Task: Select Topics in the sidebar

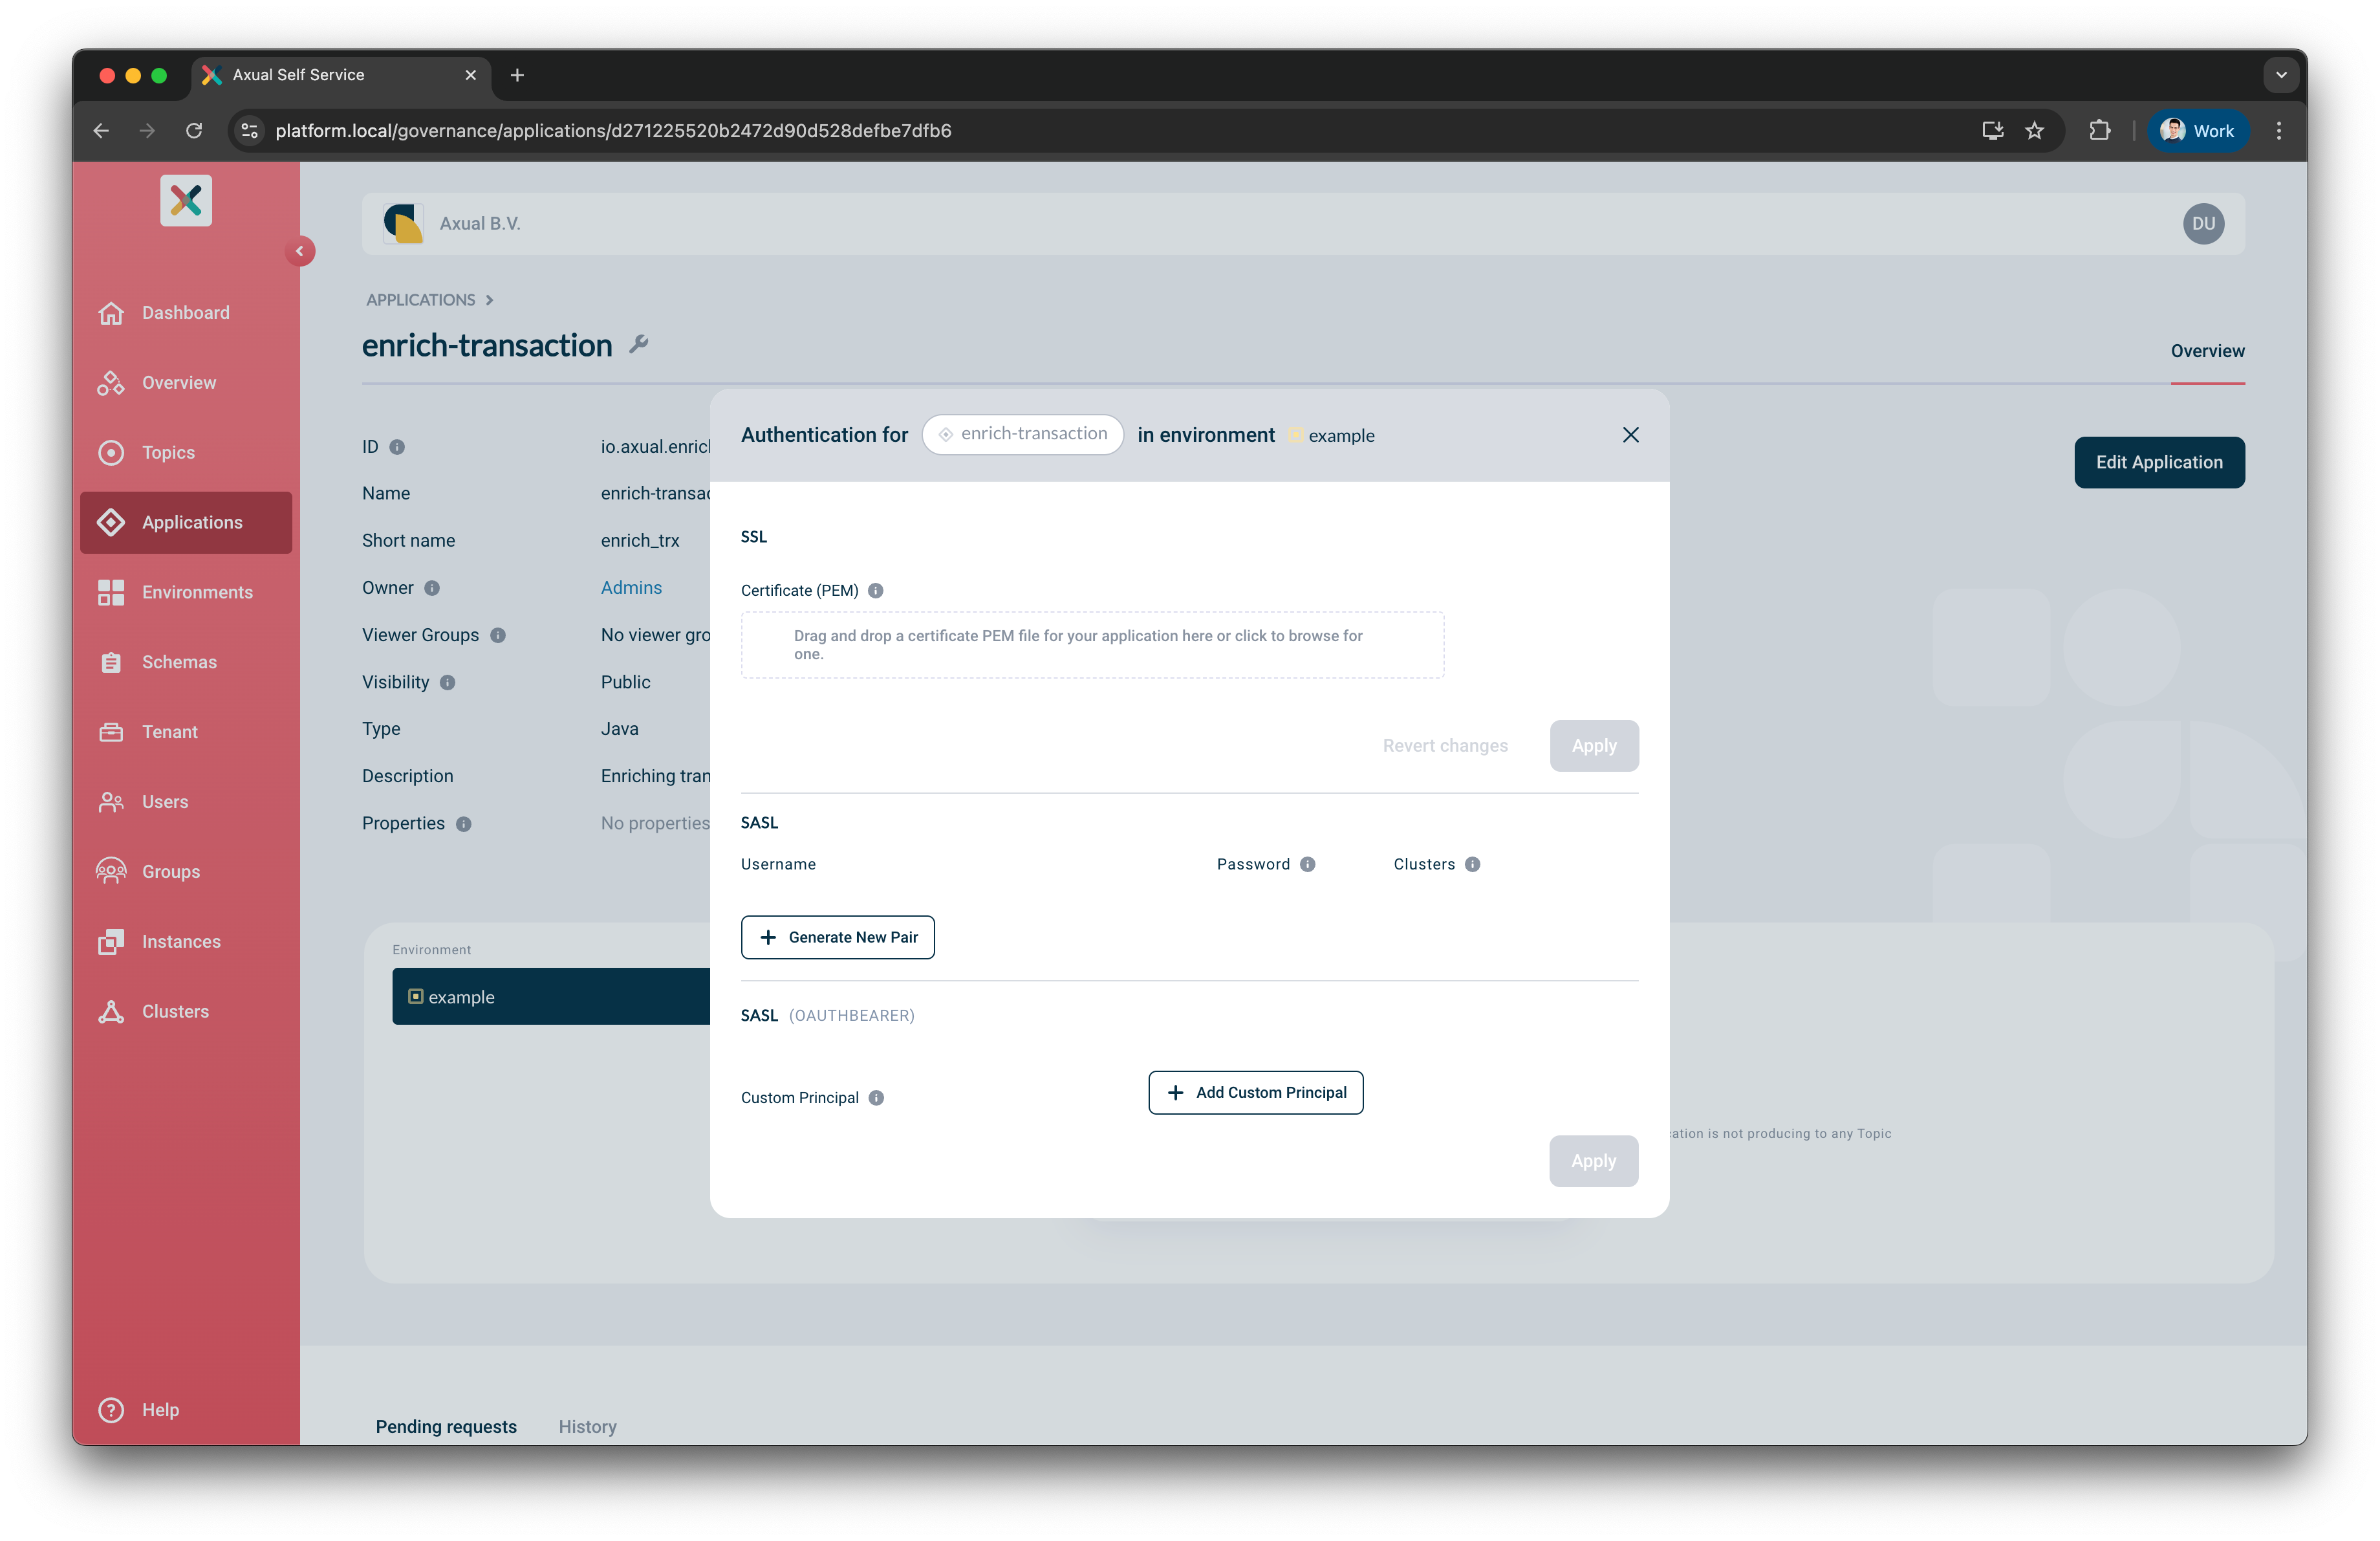Action: 167,452
